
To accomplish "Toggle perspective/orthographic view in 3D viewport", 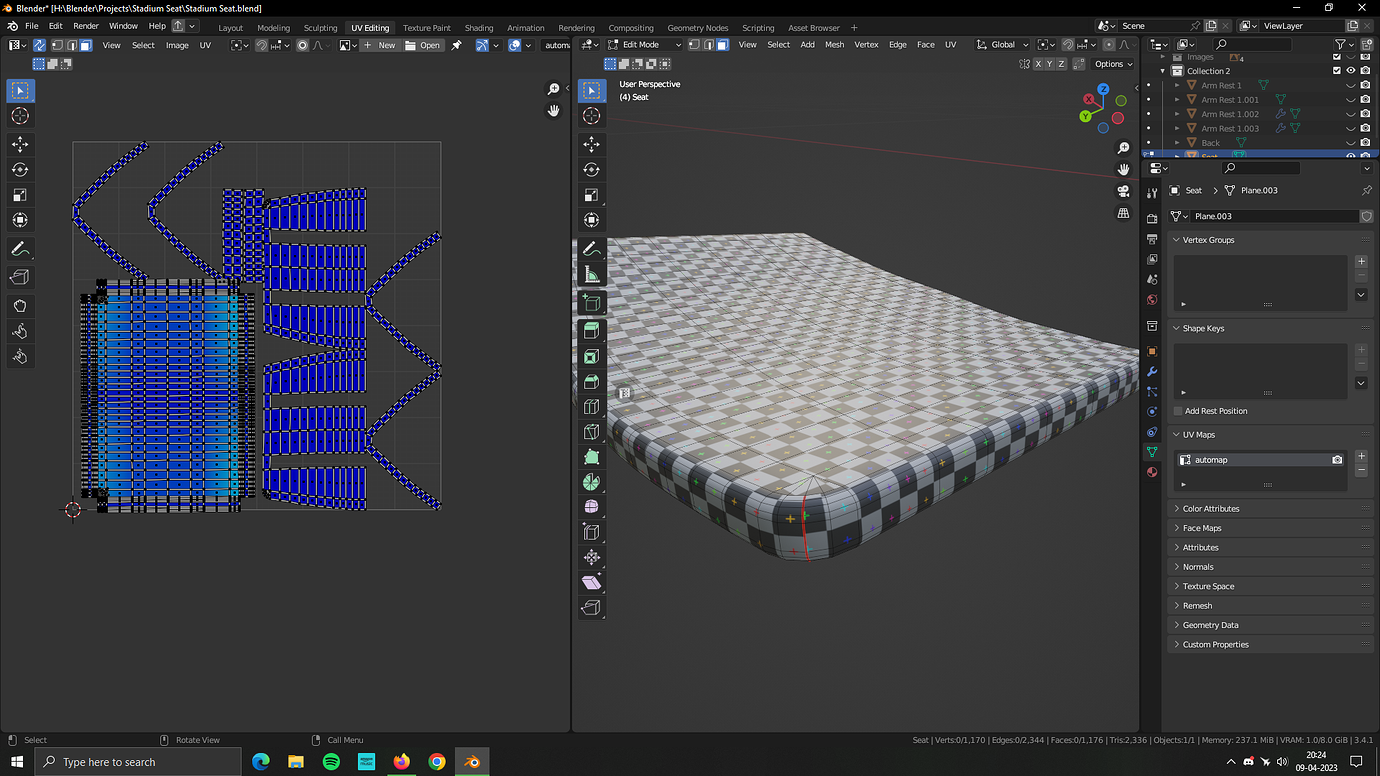I will [x=1124, y=213].
